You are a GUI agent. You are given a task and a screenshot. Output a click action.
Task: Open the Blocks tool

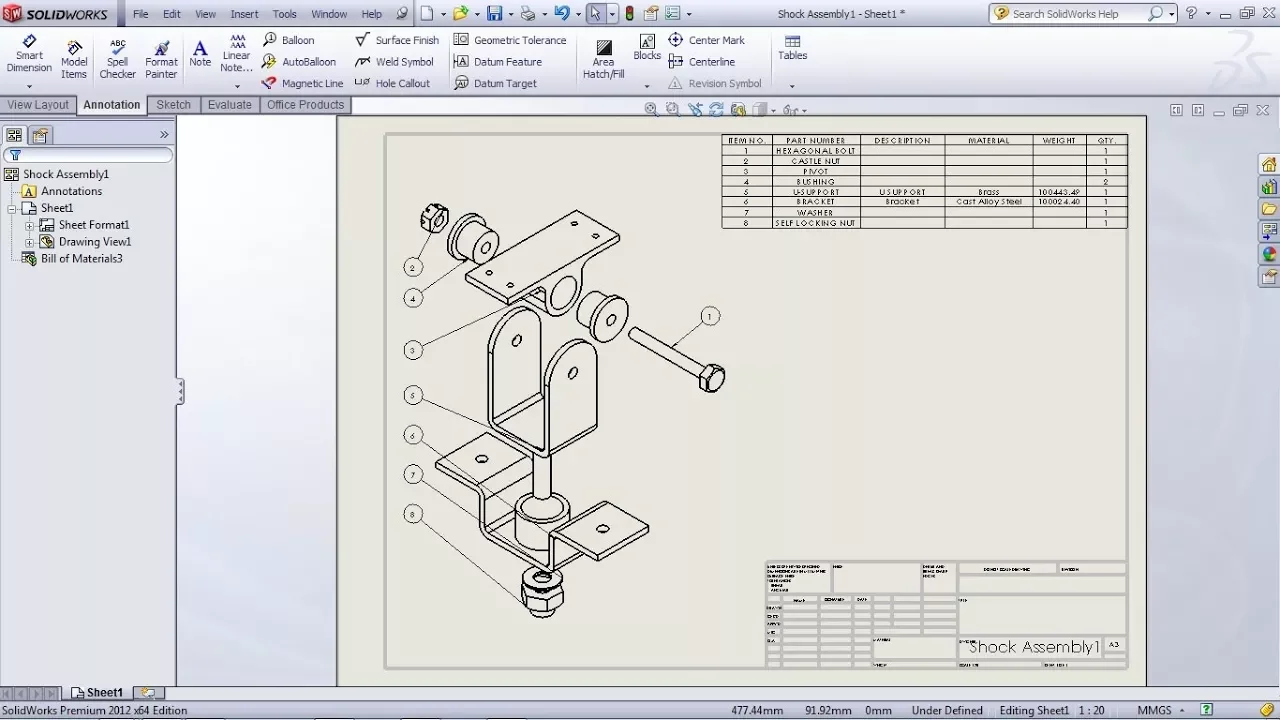(x=647, y=48)
